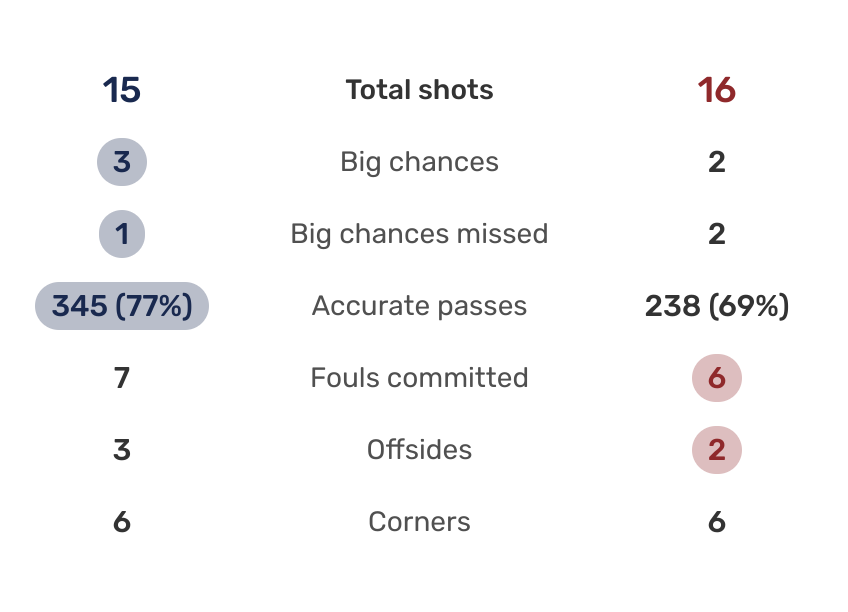The image size is (848, 612).
Task: Click the Accurate passes label
Action: tap(419, 306)
